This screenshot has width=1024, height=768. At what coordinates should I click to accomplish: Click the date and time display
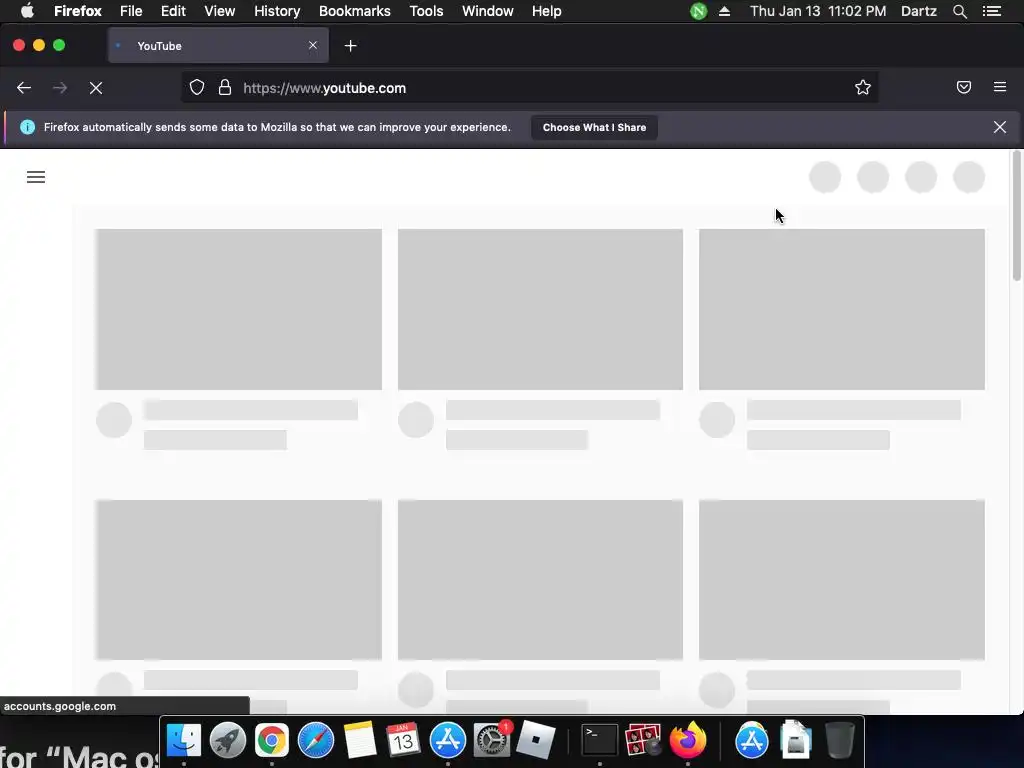coord(818,11)
